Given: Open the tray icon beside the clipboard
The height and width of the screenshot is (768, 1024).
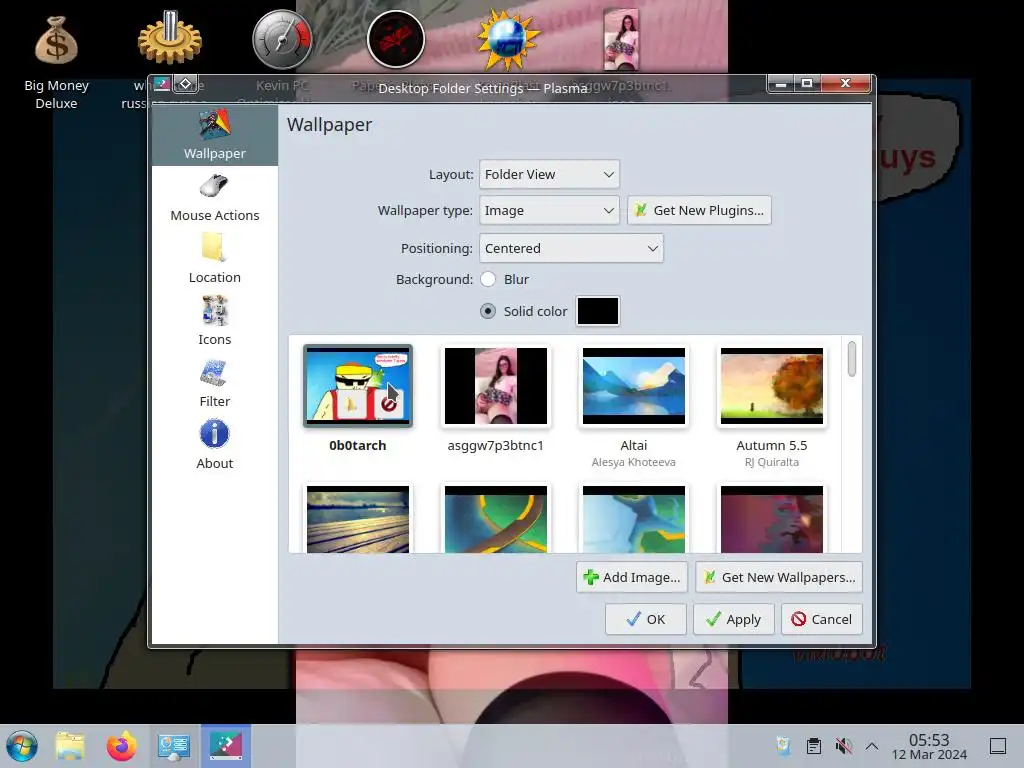Looking at the screenshot, I should pyautogui.click(x=784, y=746).
